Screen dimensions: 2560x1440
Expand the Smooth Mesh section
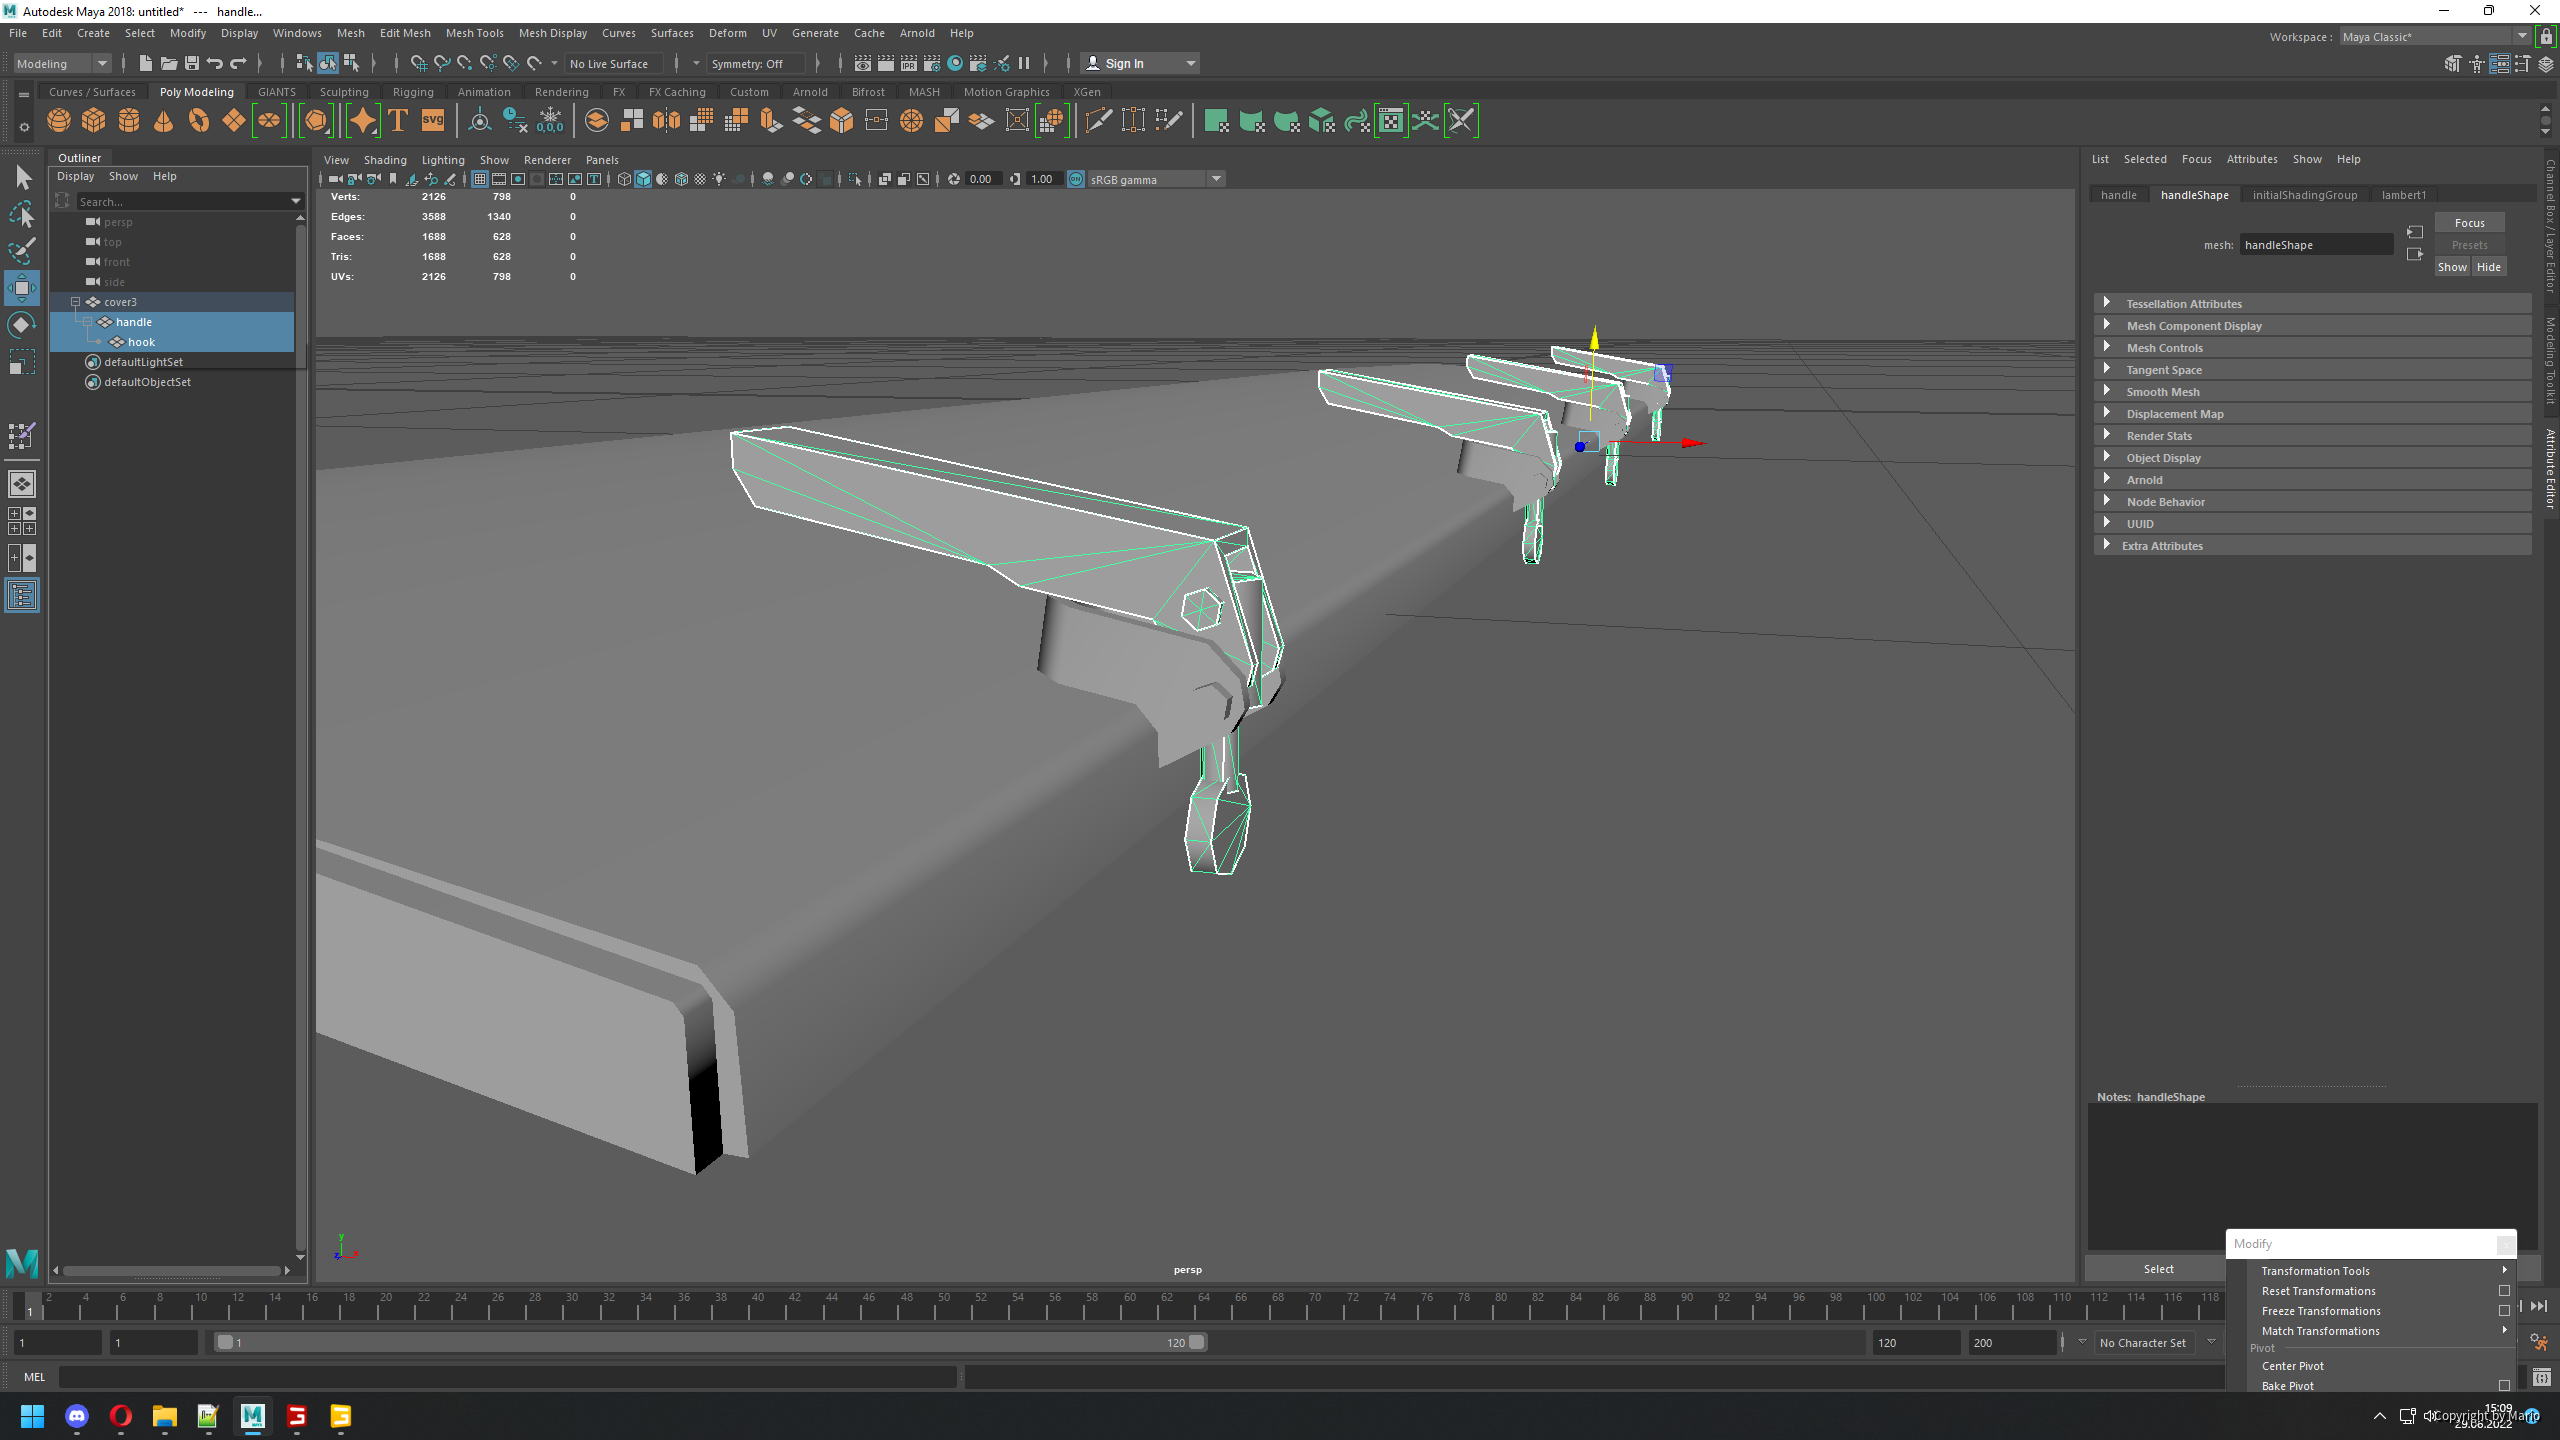coord(2312,391)
